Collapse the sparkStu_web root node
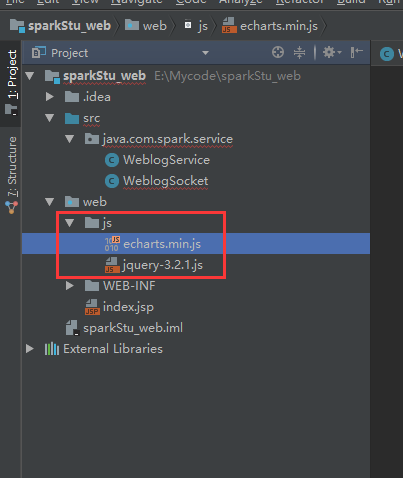The height and width of the screenshot is (478, 403). (x=30, y=76)
